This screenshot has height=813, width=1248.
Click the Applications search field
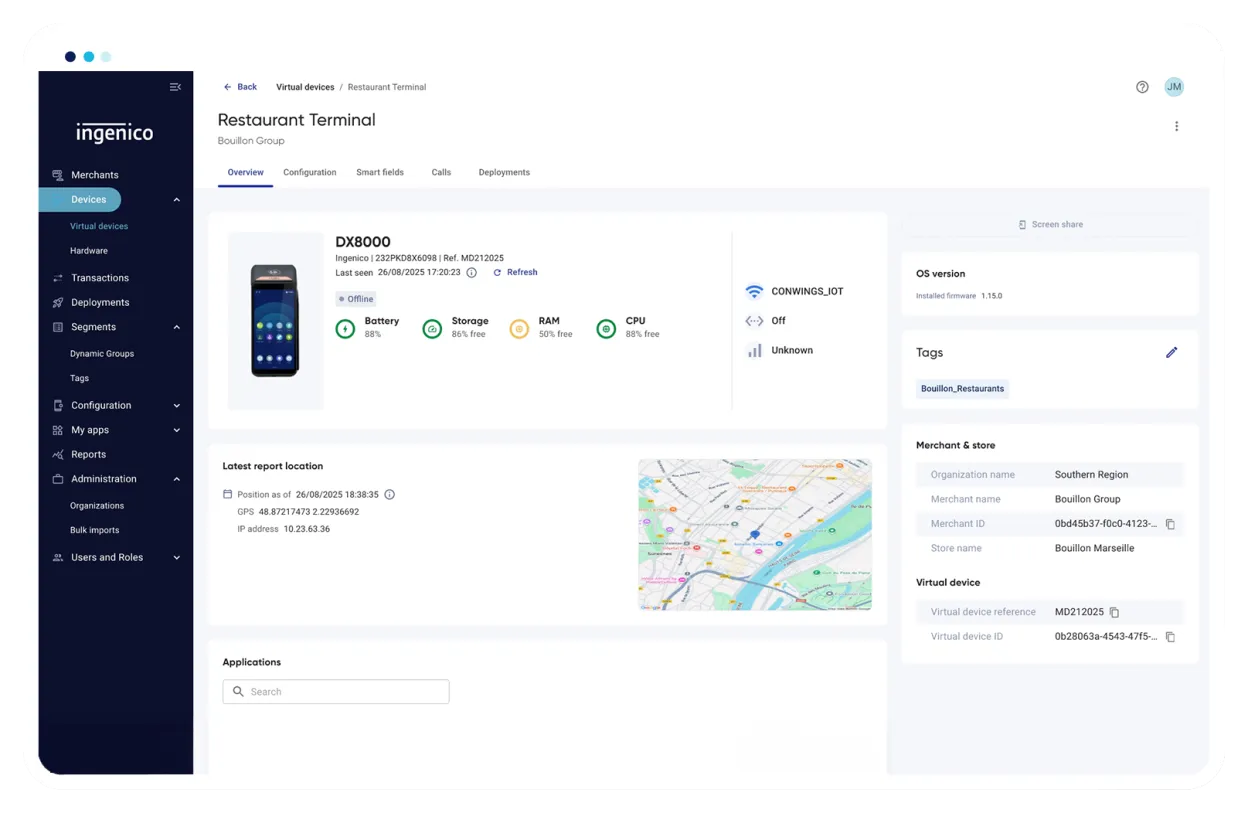(336, 692)
